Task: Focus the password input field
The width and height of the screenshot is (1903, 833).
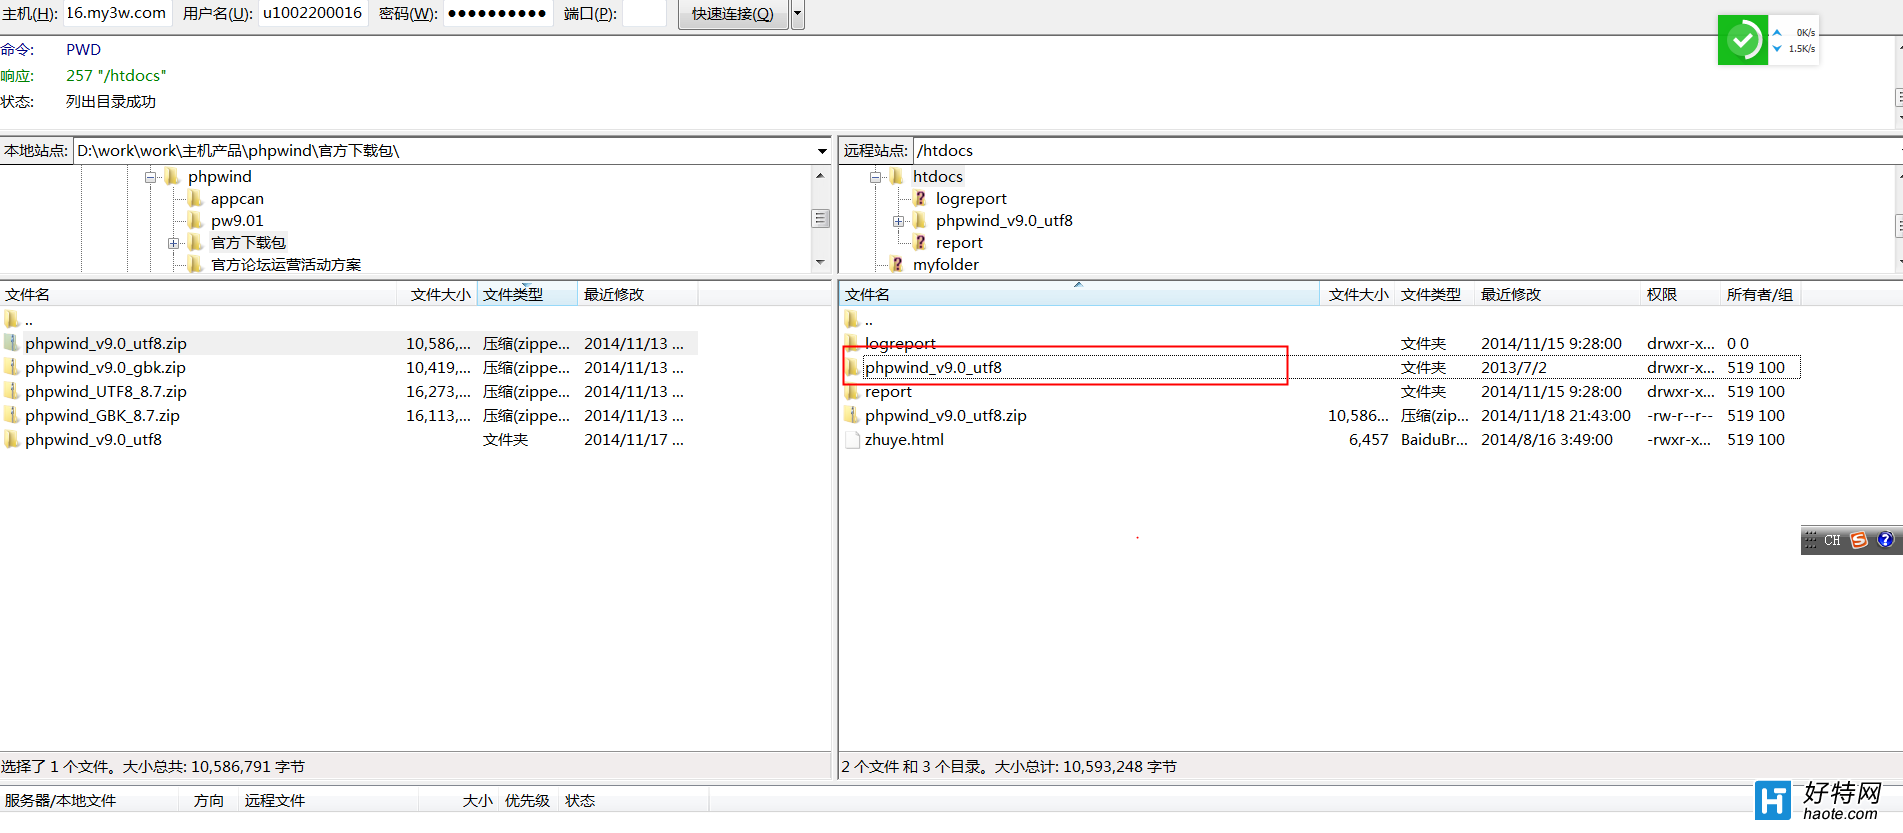Action: tap(498, 13)
